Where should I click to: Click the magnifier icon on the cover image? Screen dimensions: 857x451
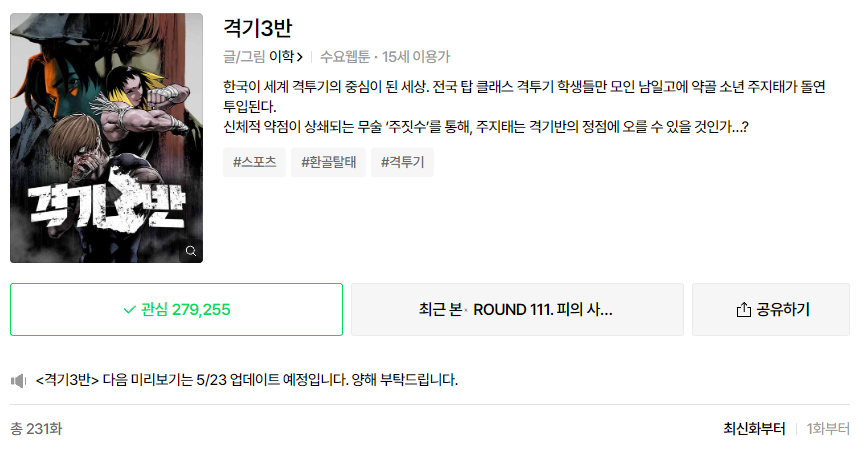[x=191, y=251]
